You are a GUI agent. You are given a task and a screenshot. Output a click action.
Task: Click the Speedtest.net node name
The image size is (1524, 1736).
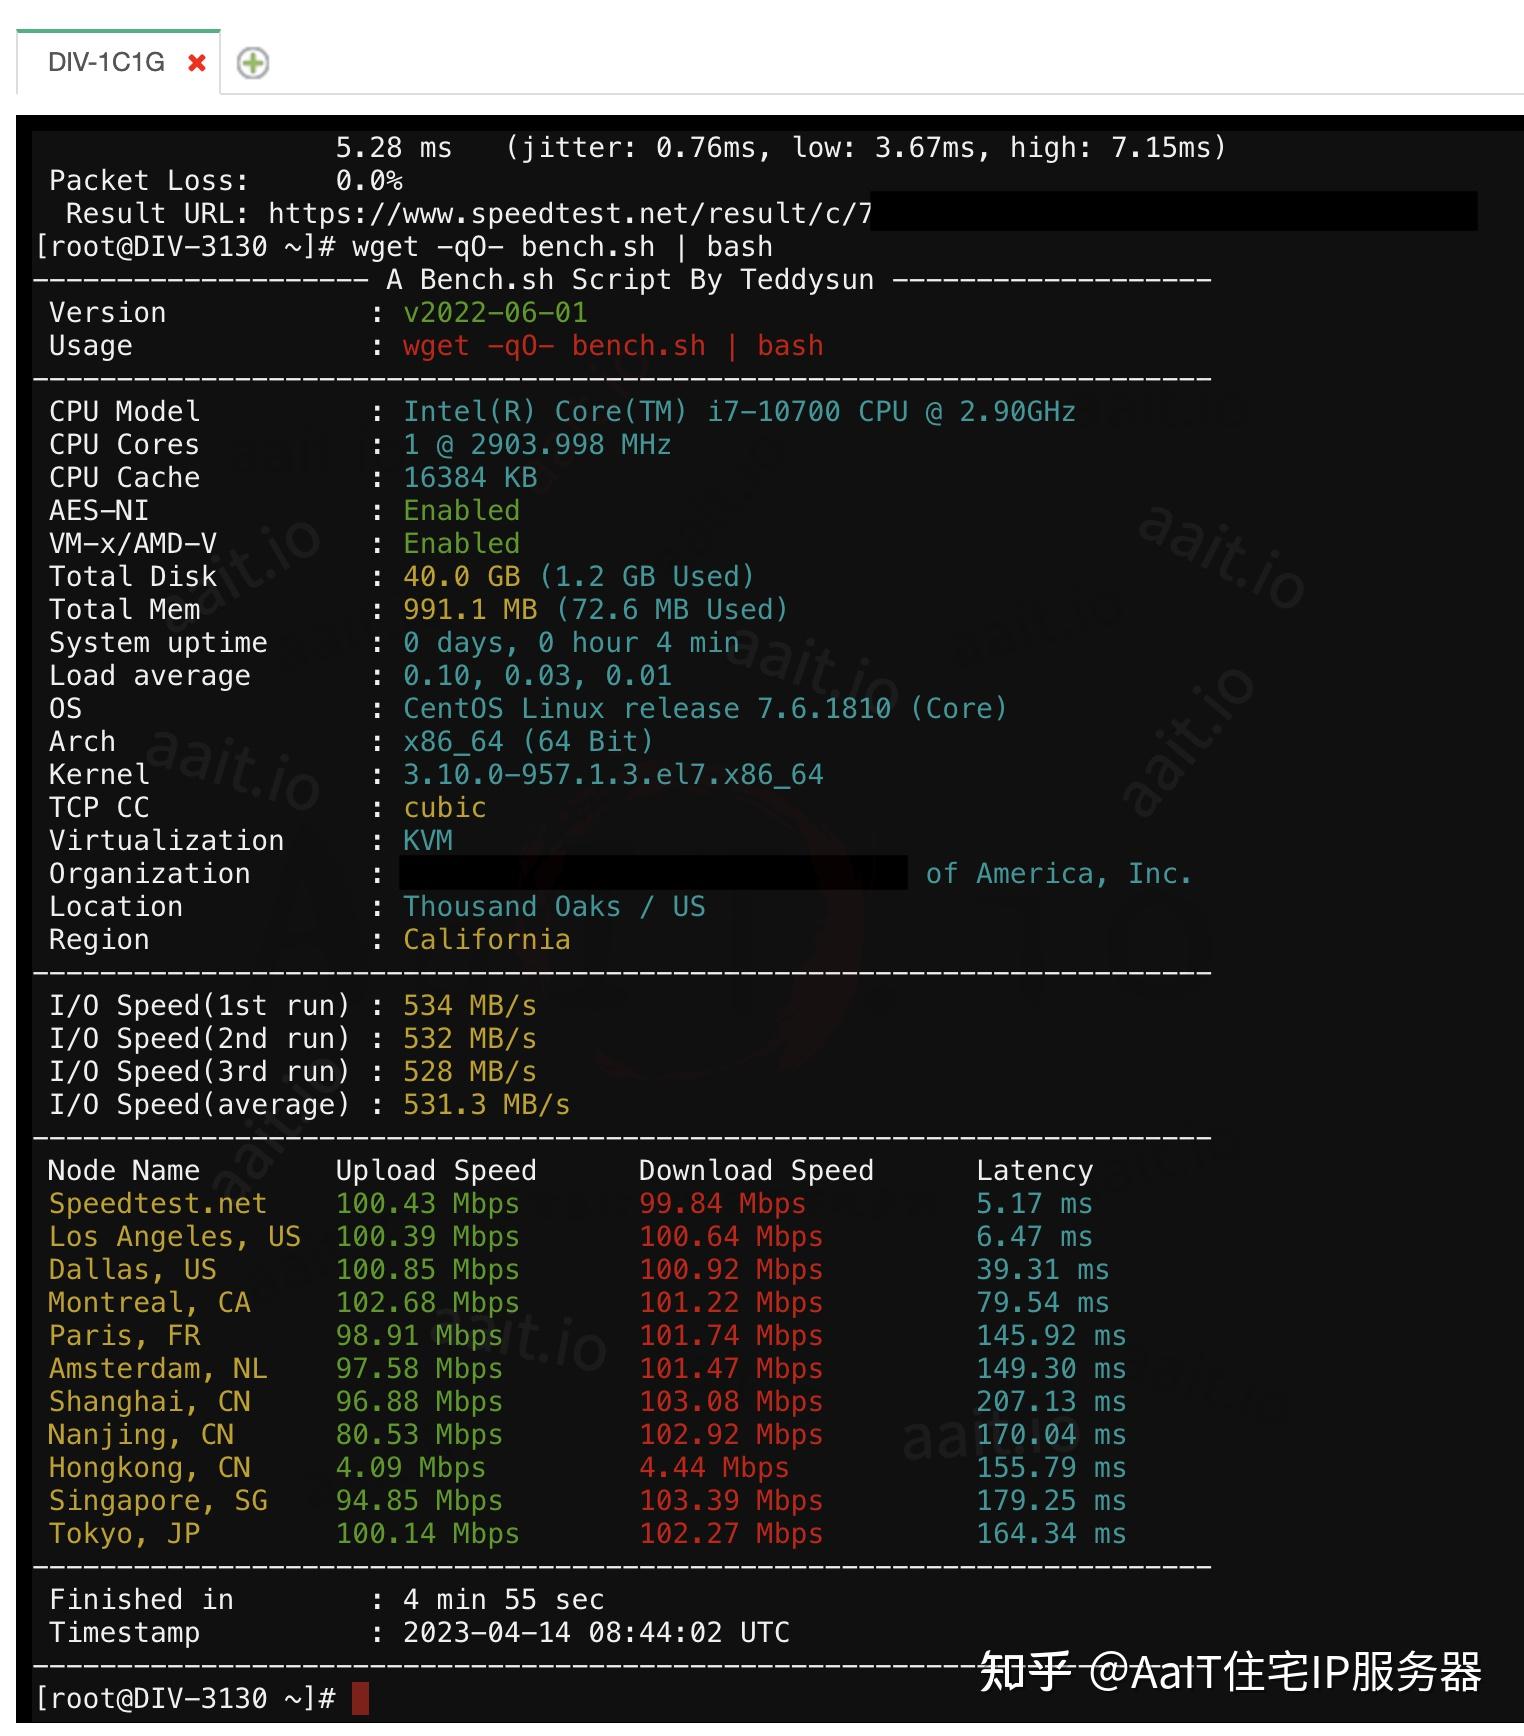158,1204
